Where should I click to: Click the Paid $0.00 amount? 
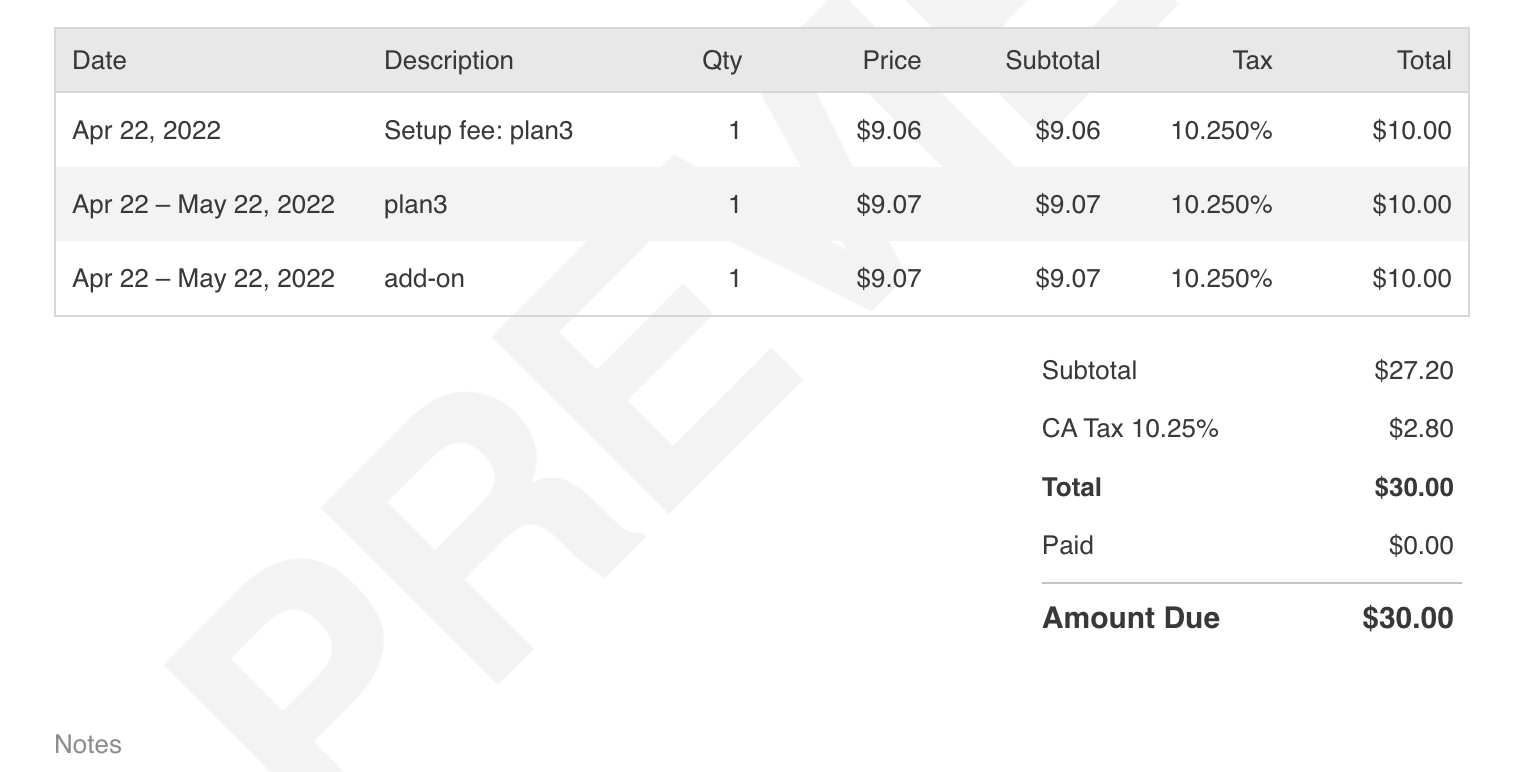[x=1420, y=546]
